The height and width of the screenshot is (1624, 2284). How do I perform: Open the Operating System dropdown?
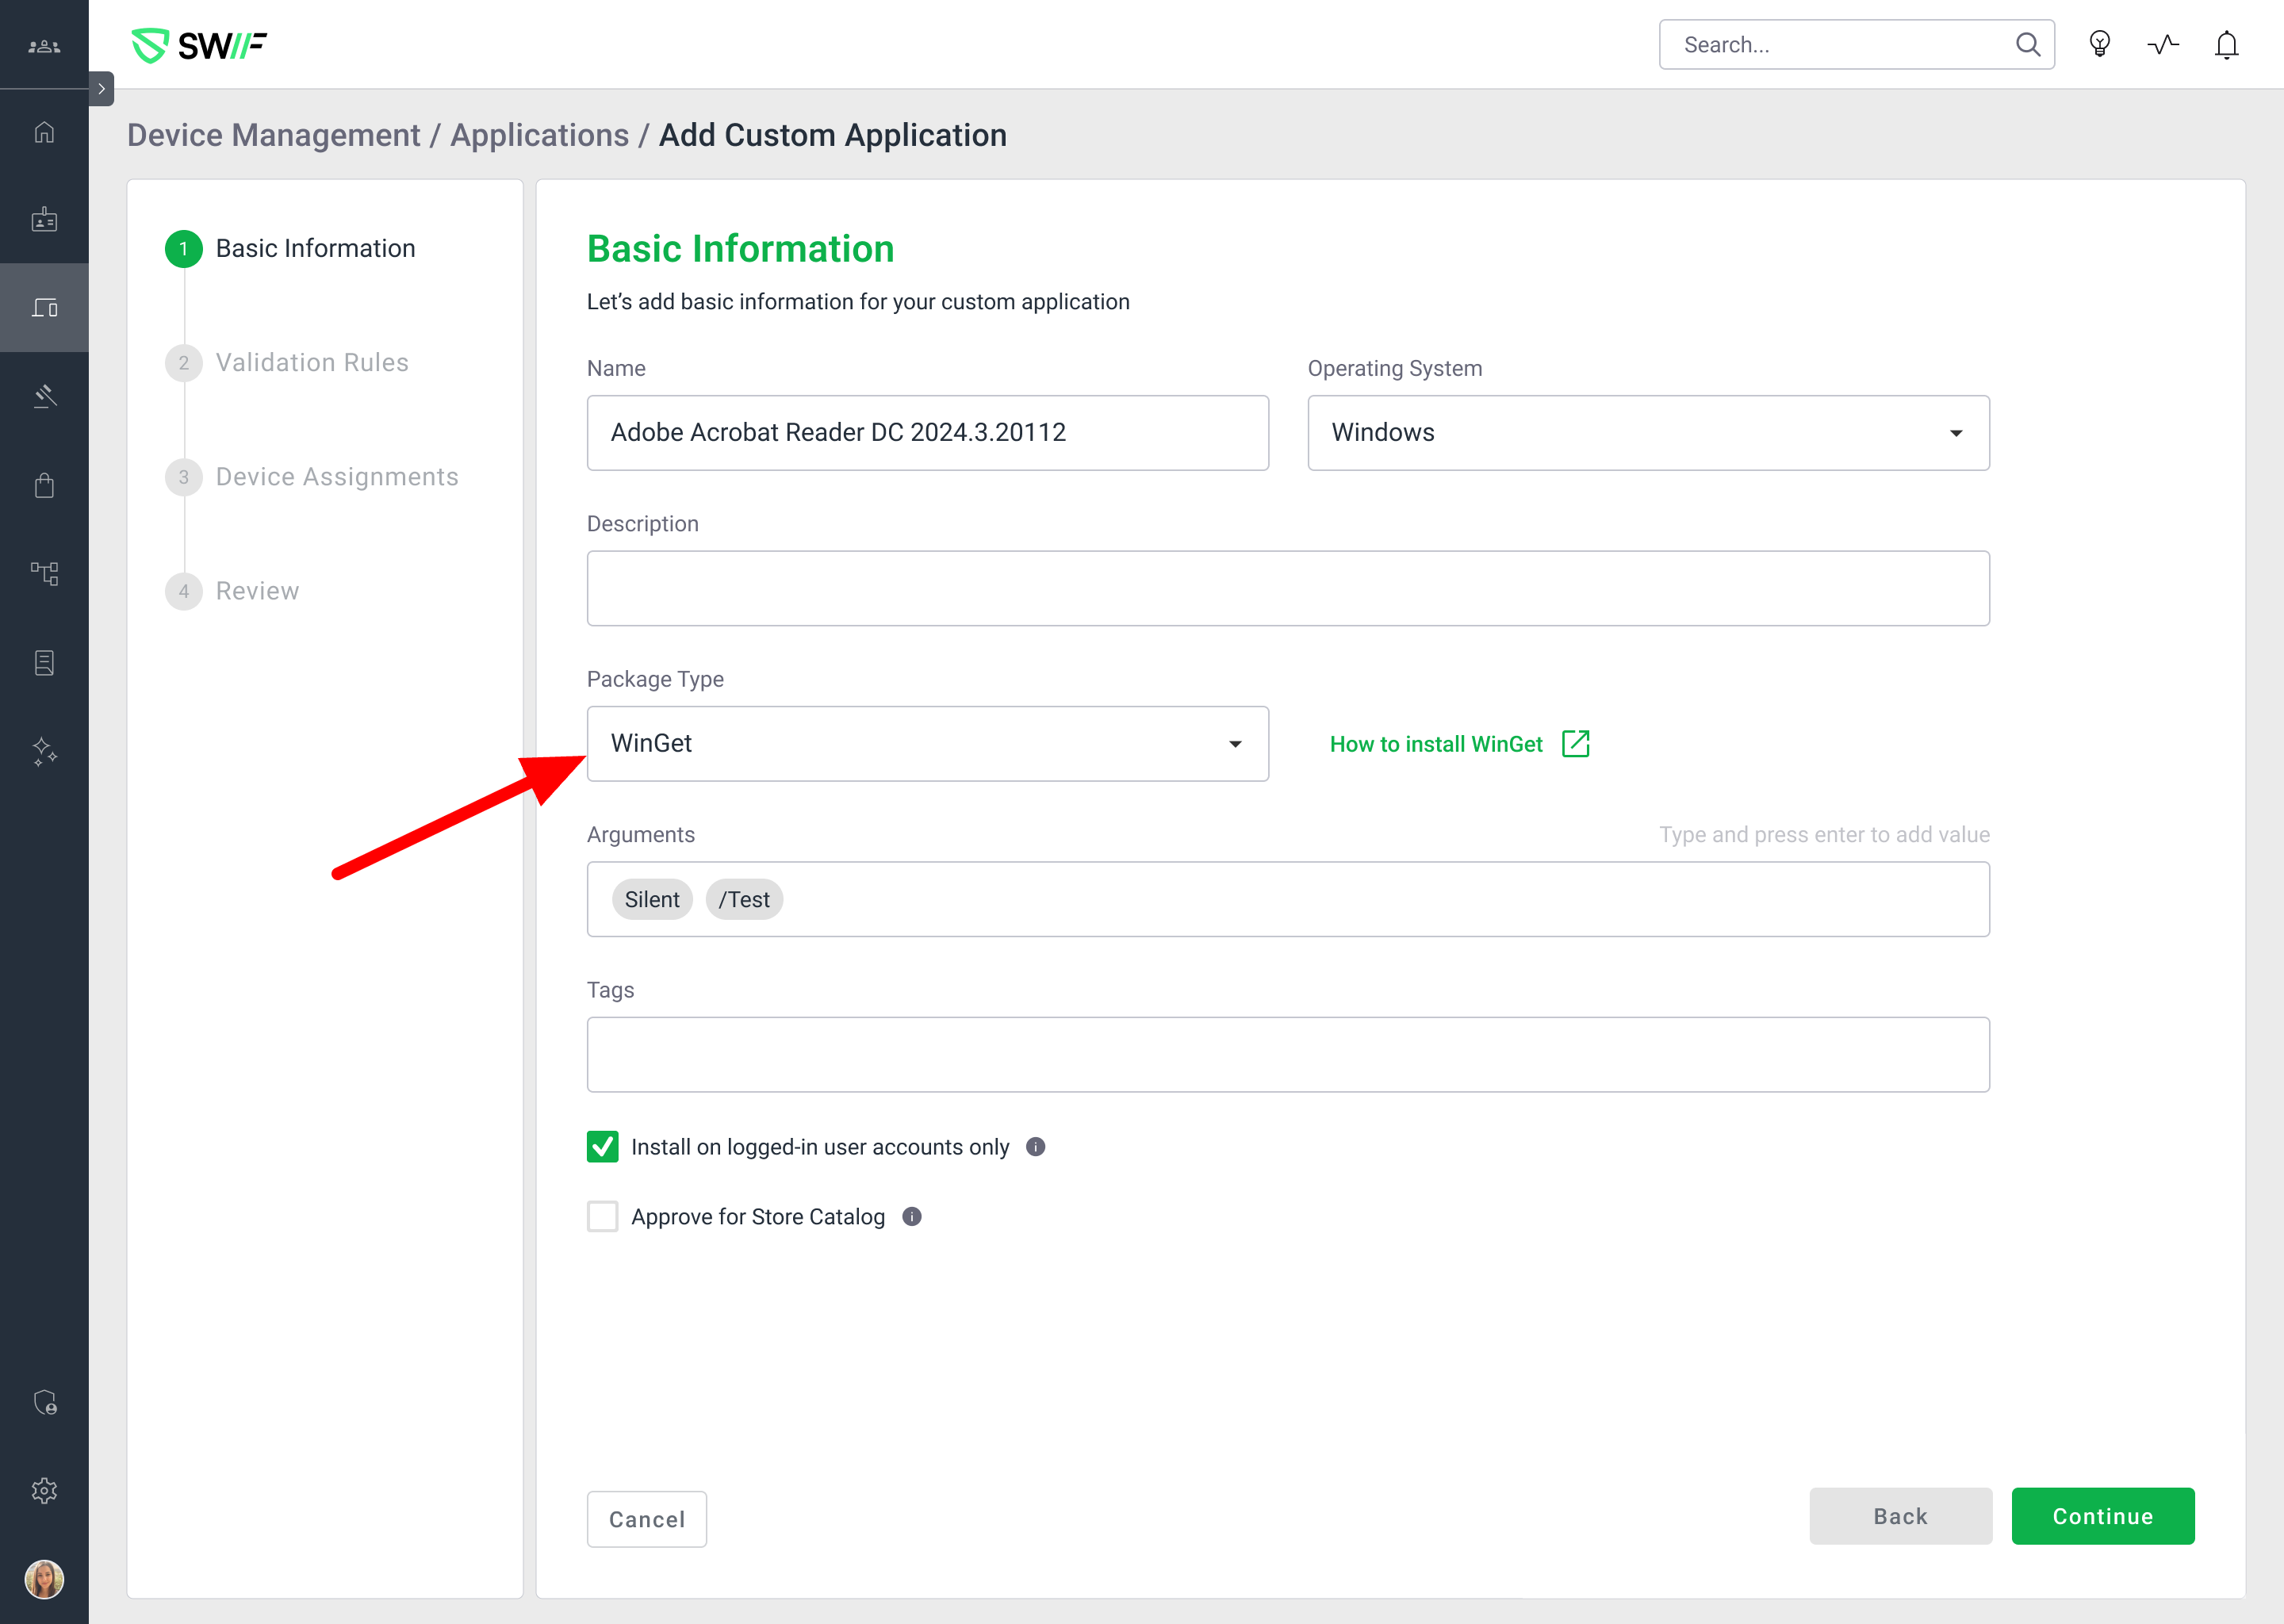click(1647, 433)
